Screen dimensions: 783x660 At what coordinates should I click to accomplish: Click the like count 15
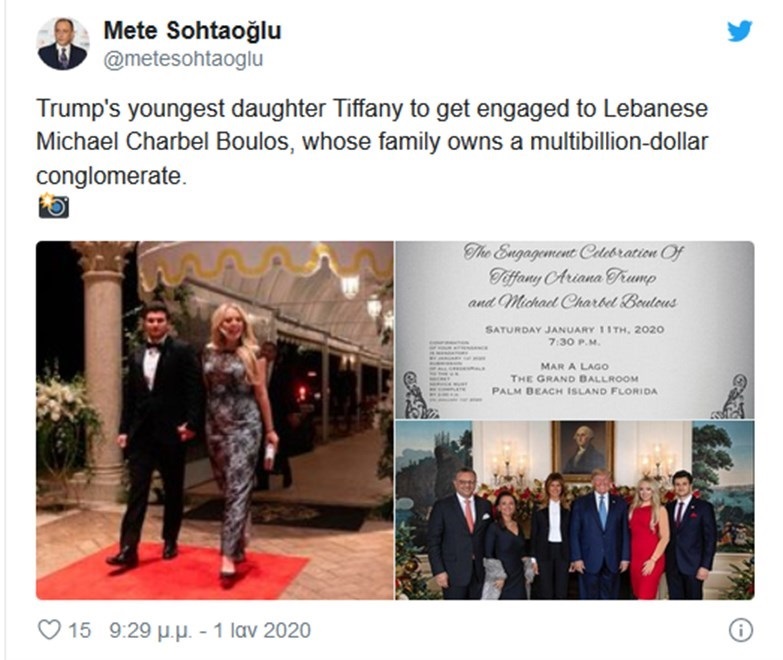tap(81, 630)
